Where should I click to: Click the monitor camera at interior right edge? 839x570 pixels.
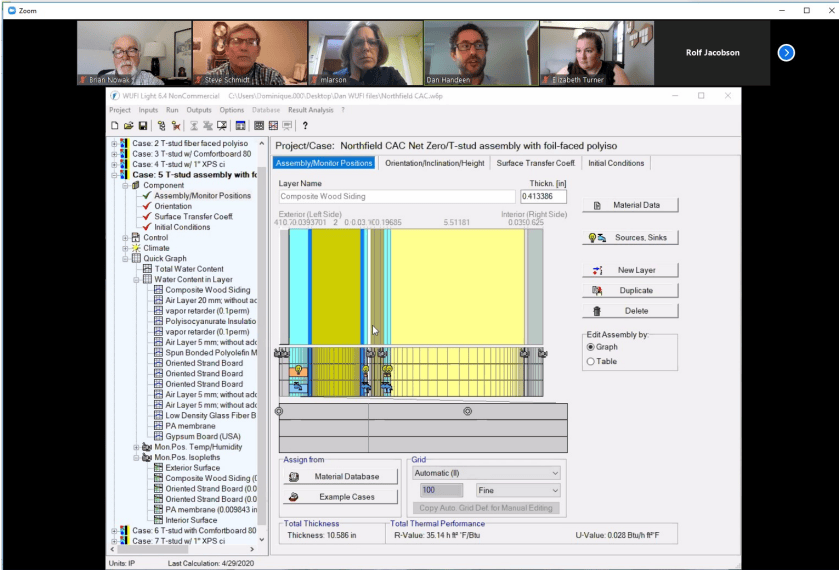542,353
